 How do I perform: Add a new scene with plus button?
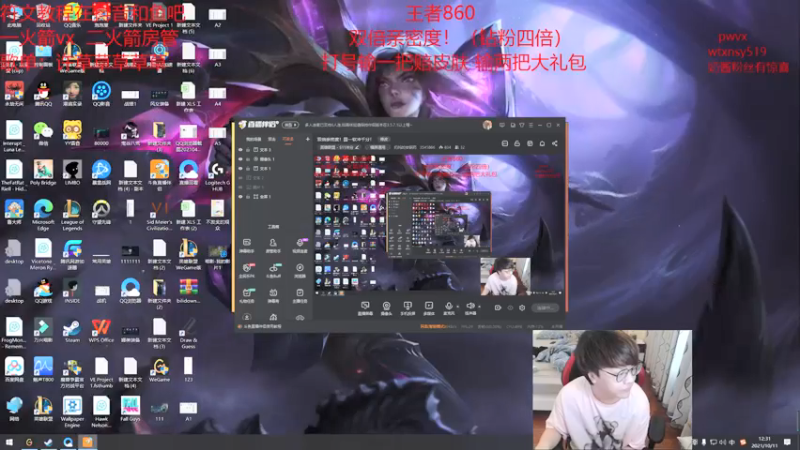click(308, 139)
